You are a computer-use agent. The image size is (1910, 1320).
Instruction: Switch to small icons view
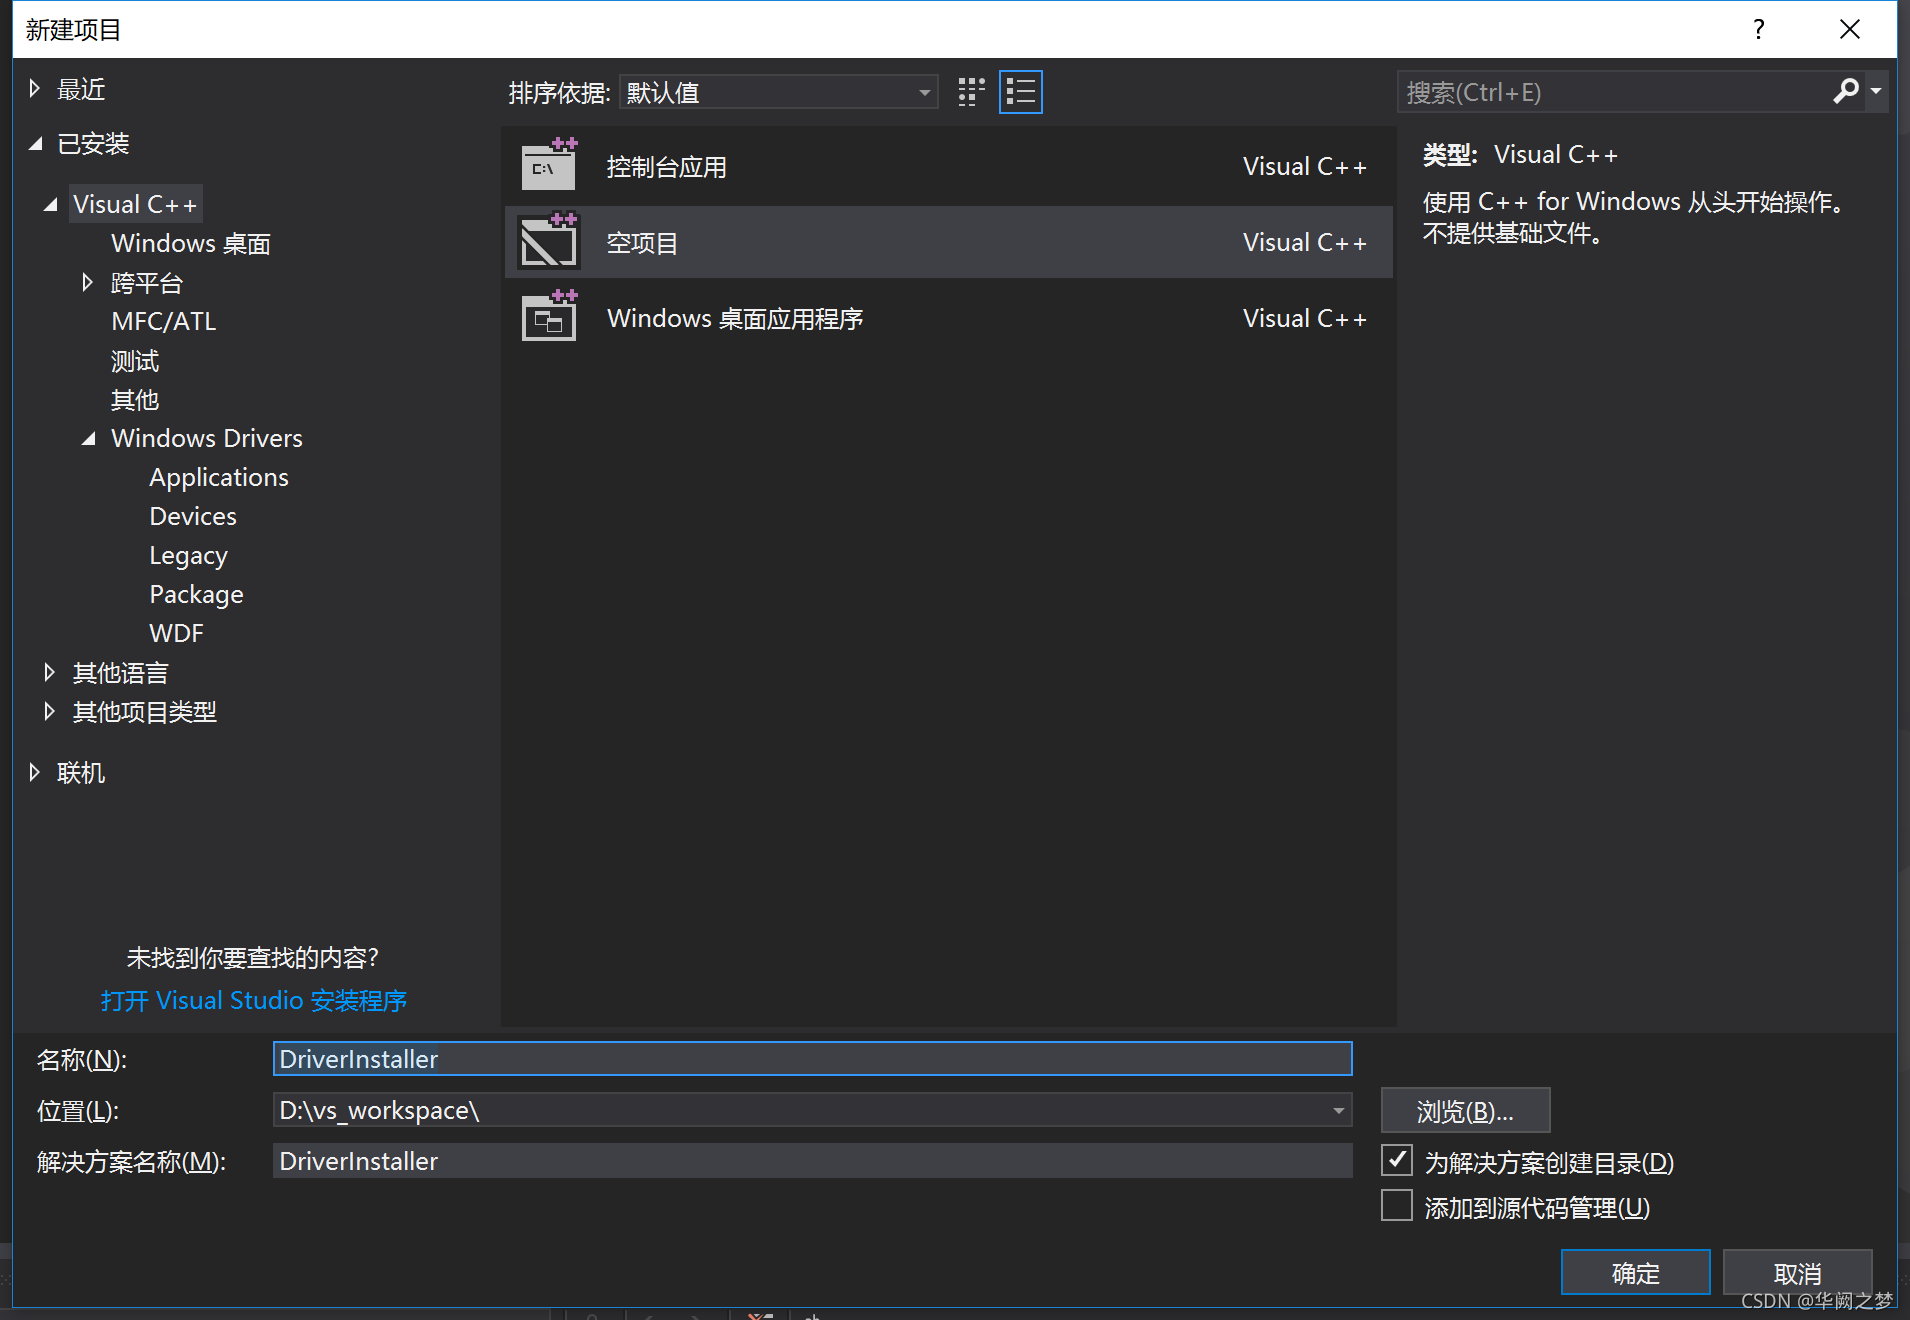coord(969,91)
